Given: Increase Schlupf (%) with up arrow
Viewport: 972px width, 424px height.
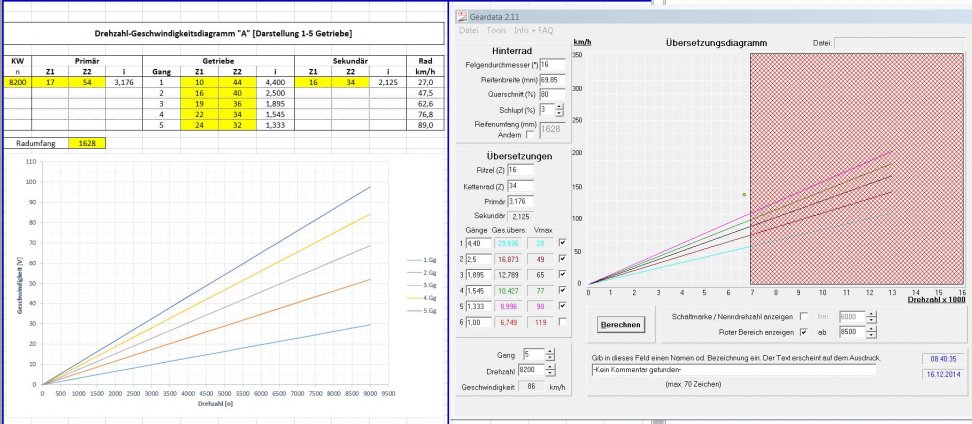Looking at the screenshot, I should [x=559, y=106].
